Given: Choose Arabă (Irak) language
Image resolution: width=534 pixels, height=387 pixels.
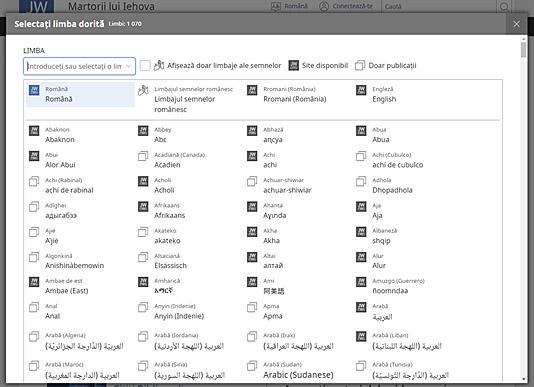Looking at the screenshot, I should pyautogui.click(x=298, y=341).
